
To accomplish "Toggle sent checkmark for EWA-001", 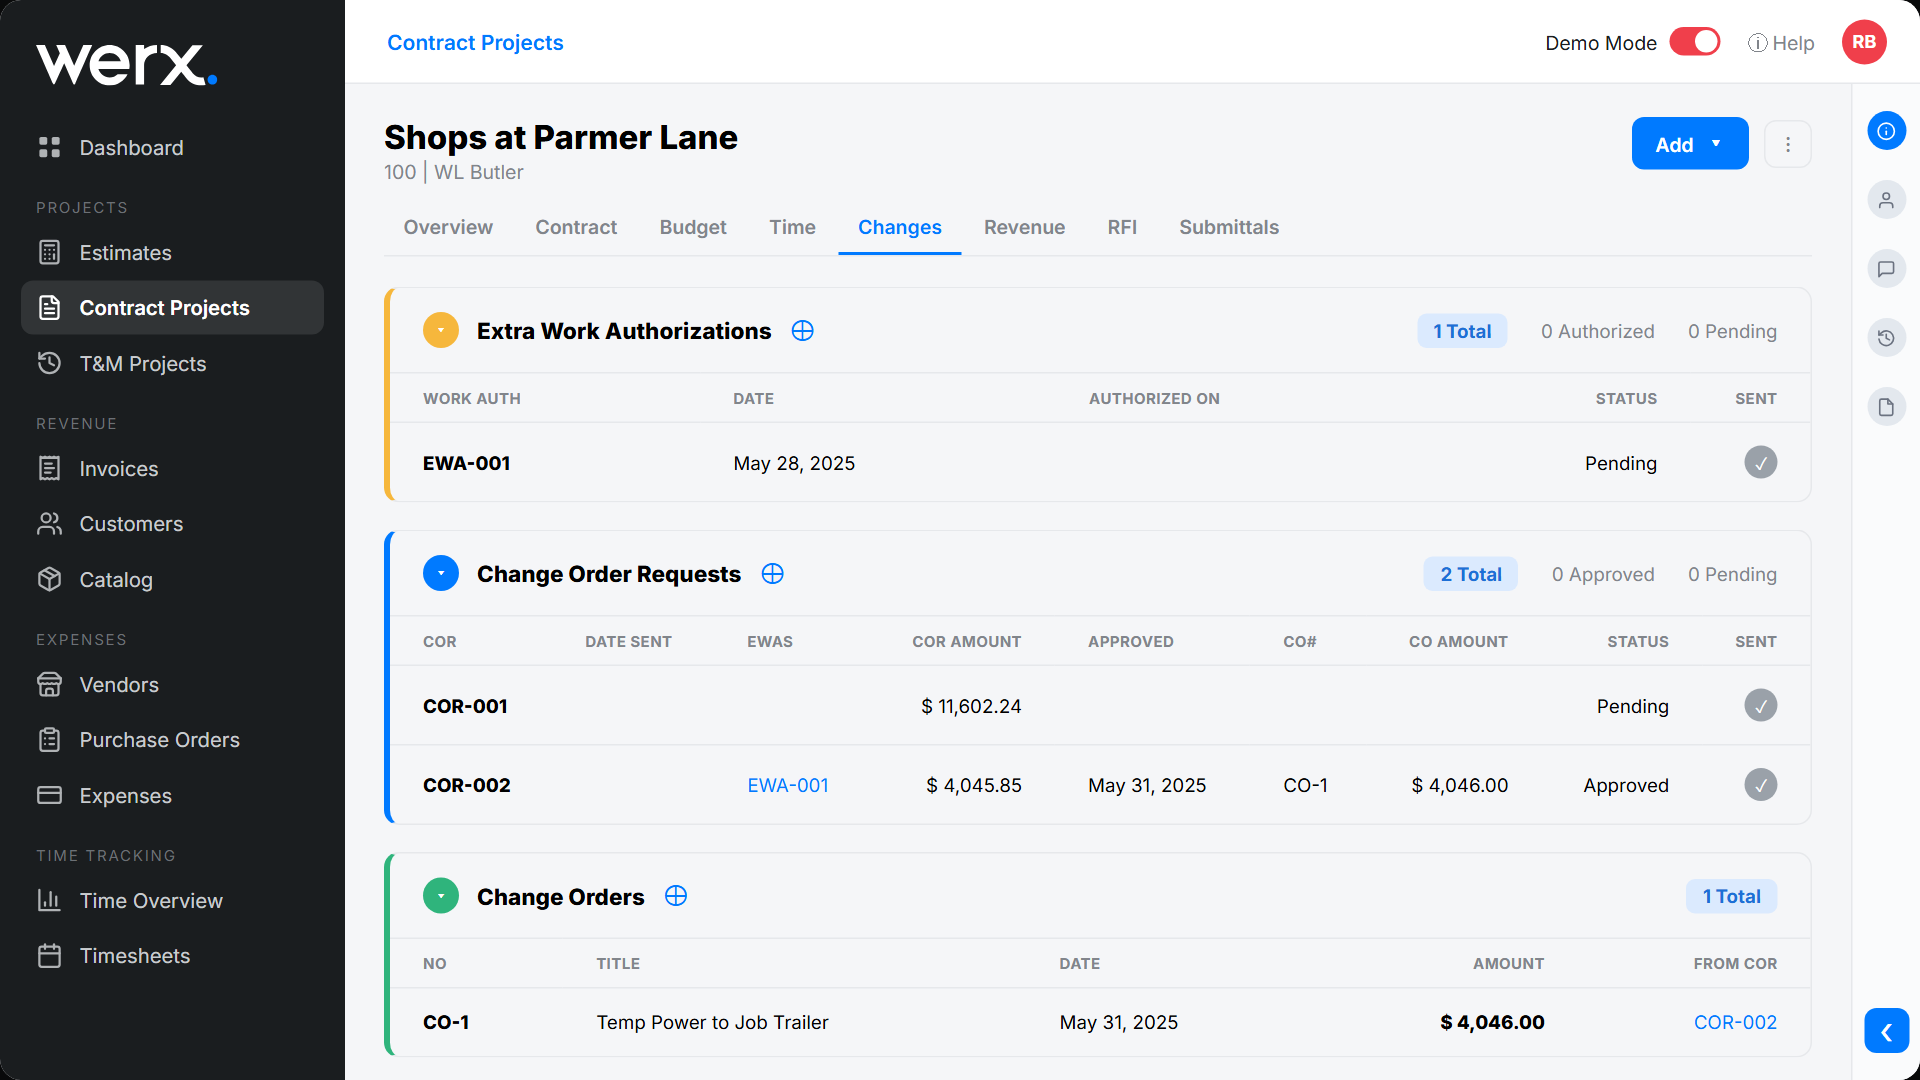I will [x=1760, y=463].
